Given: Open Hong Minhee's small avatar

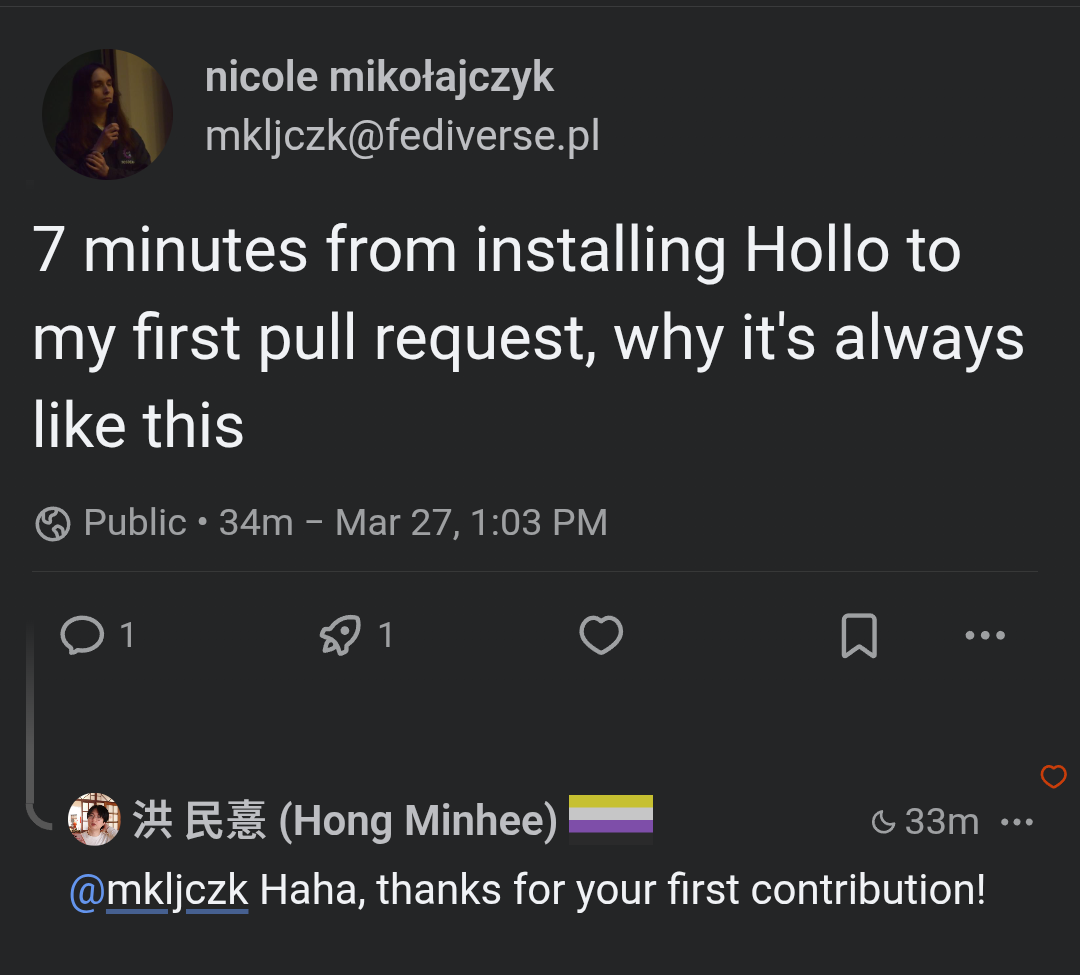Looking at the screenshot, I should pos(93,820).
